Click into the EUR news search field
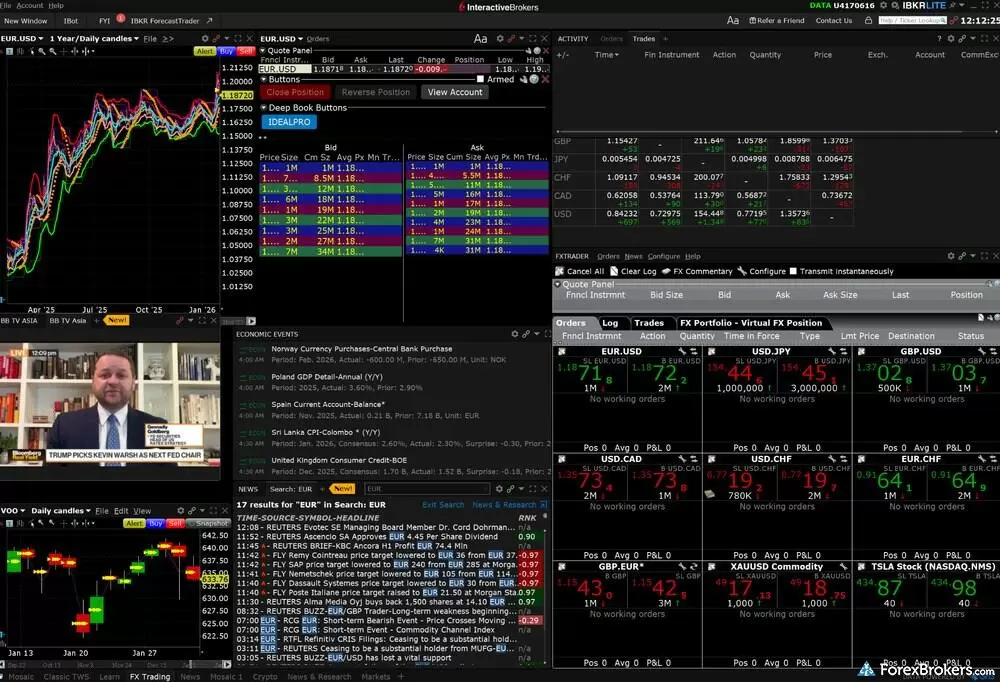1000x682 pixels. (427, 489)
